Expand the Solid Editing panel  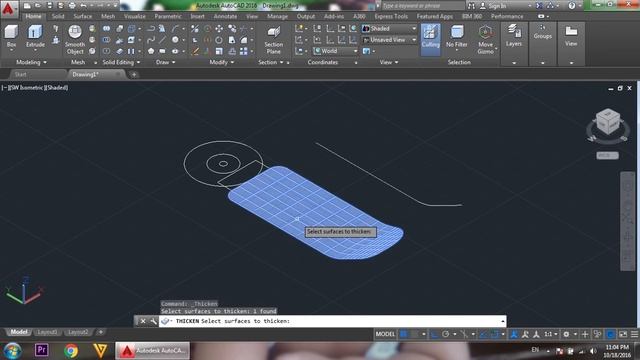pyautogui.click(x=121, y=62)
